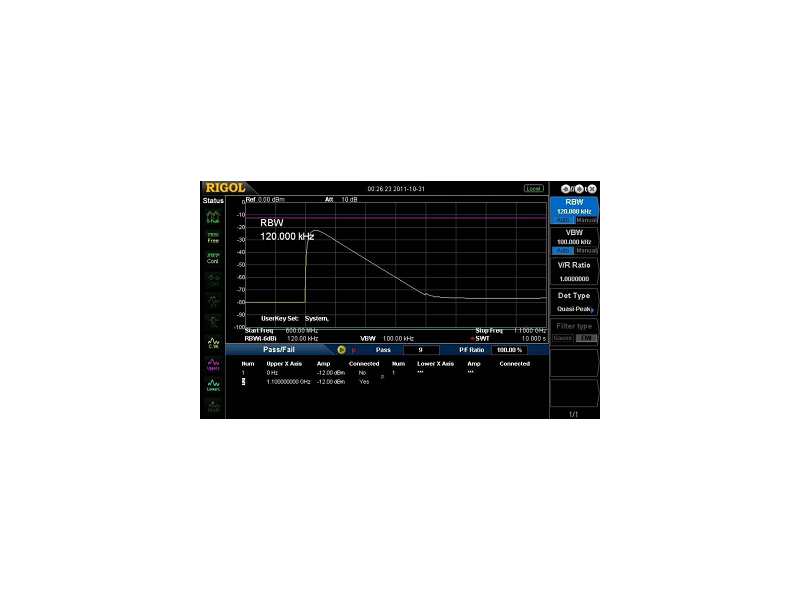
Task: Click the Pass count value field
Action: [x=421, y=350]
